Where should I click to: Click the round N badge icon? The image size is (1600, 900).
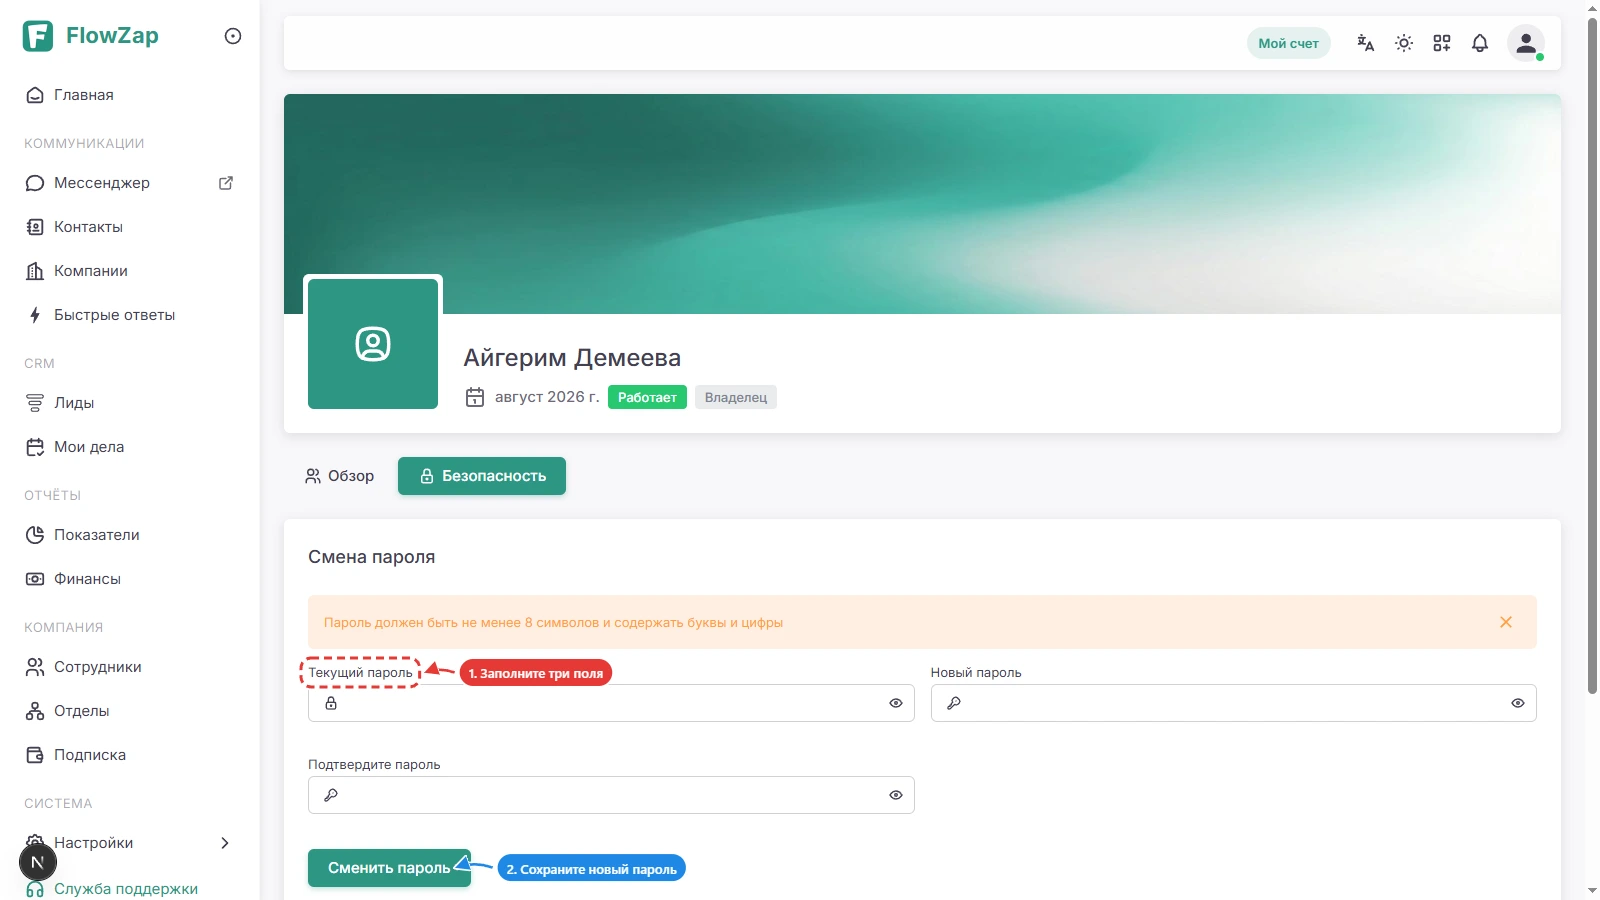(x=38, y=862)
